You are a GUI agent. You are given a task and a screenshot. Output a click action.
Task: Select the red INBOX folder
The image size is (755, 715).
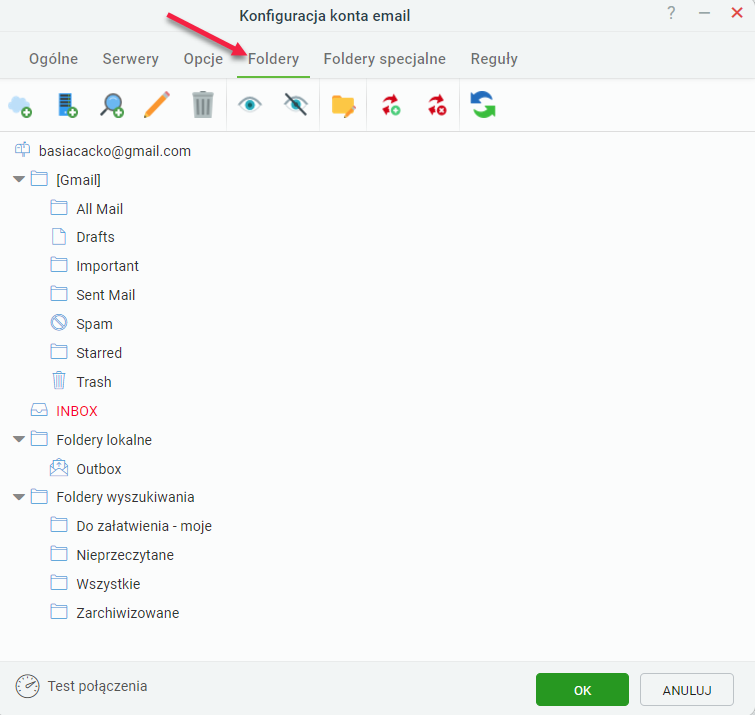tap(77, 411)
